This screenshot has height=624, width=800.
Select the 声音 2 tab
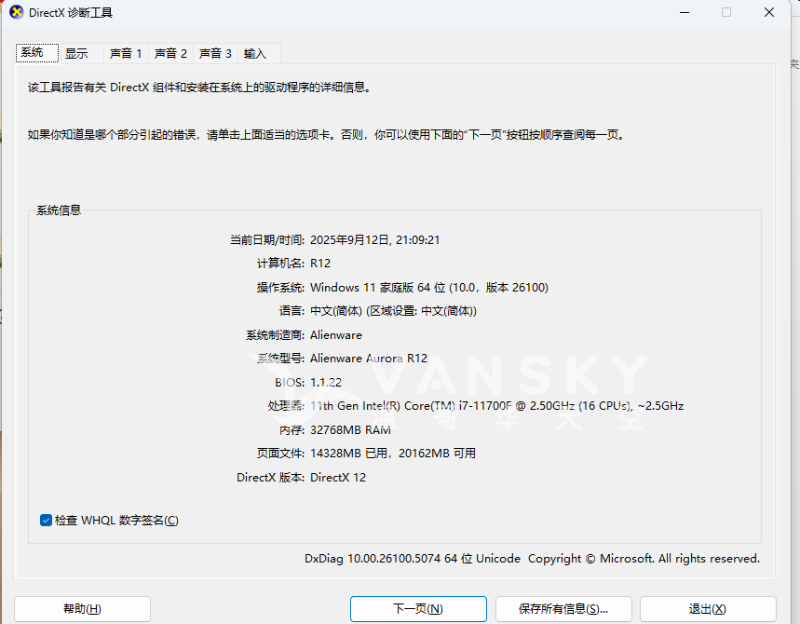170,53
